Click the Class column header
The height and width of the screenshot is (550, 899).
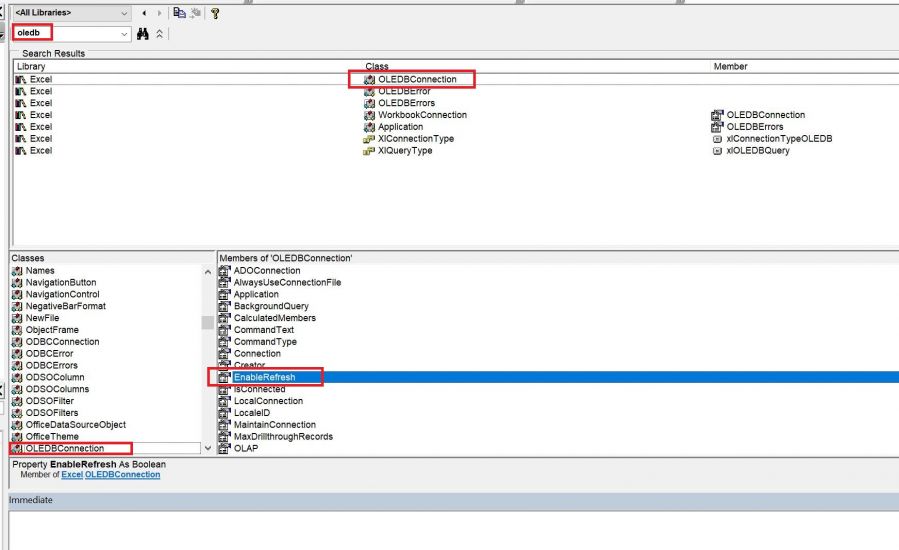tap(377, 66)
